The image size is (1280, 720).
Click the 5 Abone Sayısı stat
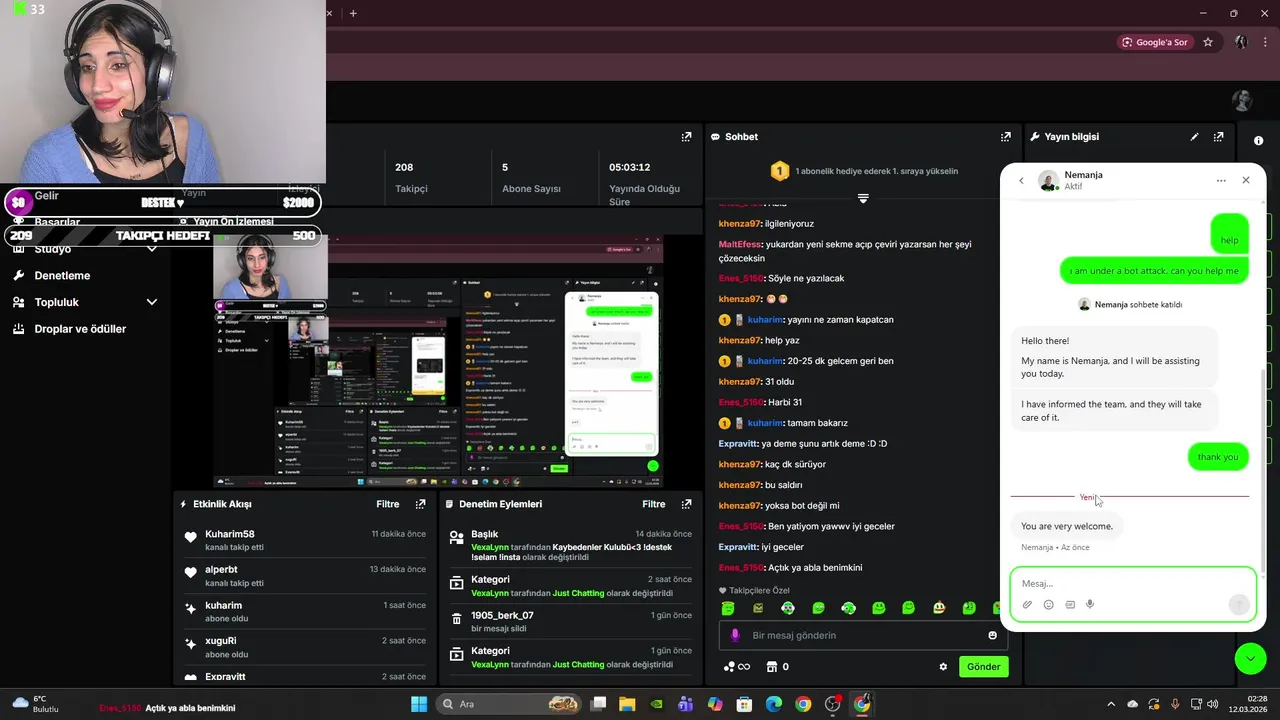(x=531, y=177)
